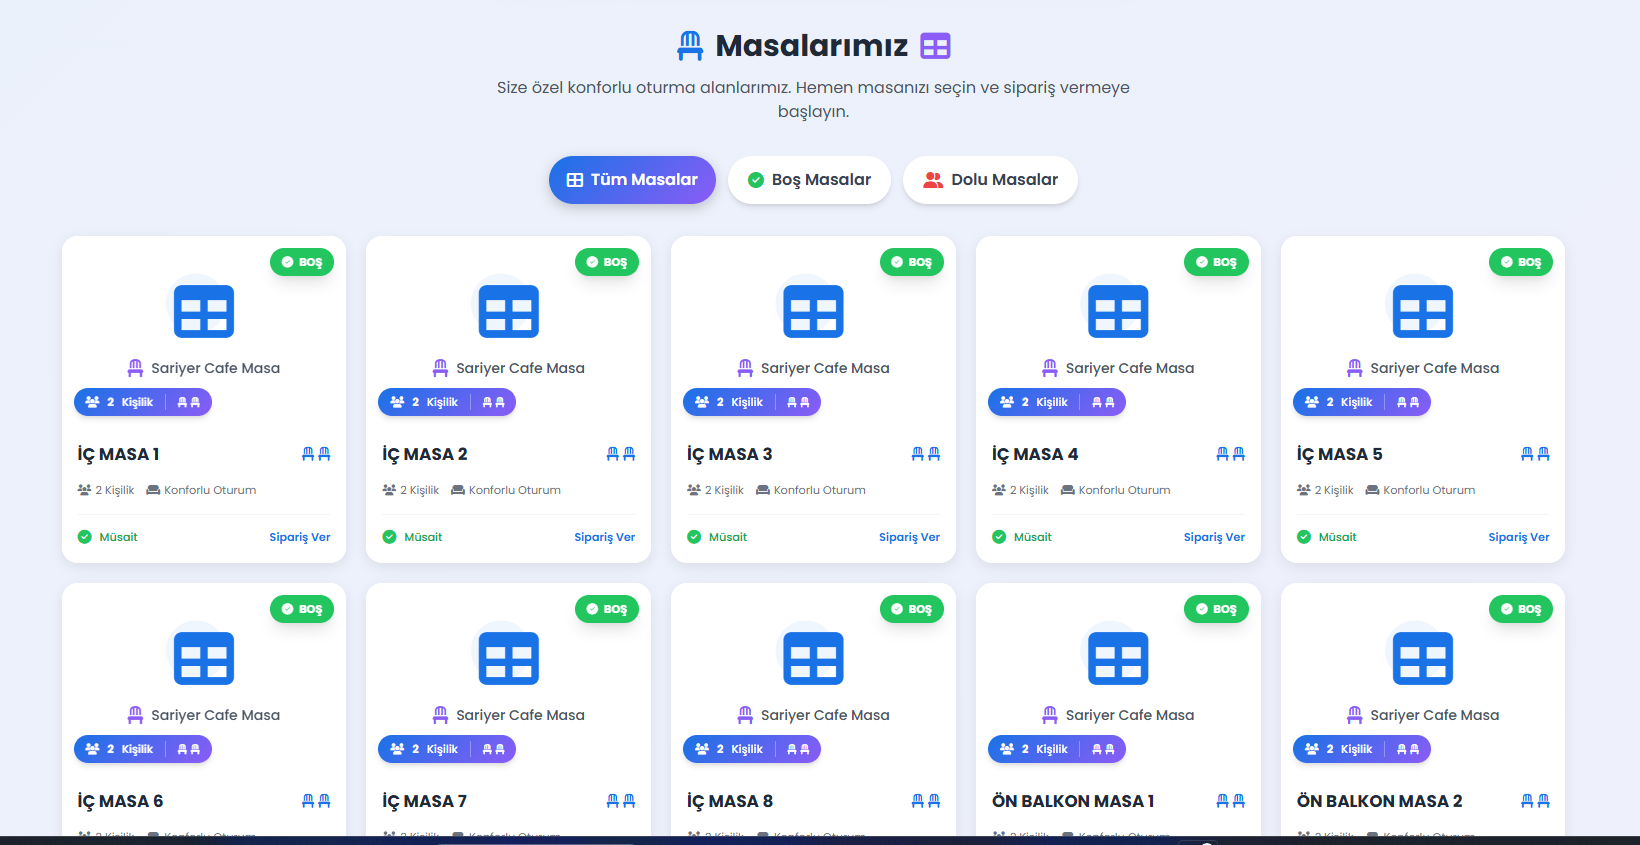Screen dimensions: 1640x845
Task: Click the BOŞ status badge on İÇ MASA 2
Action: pos(607,262)
